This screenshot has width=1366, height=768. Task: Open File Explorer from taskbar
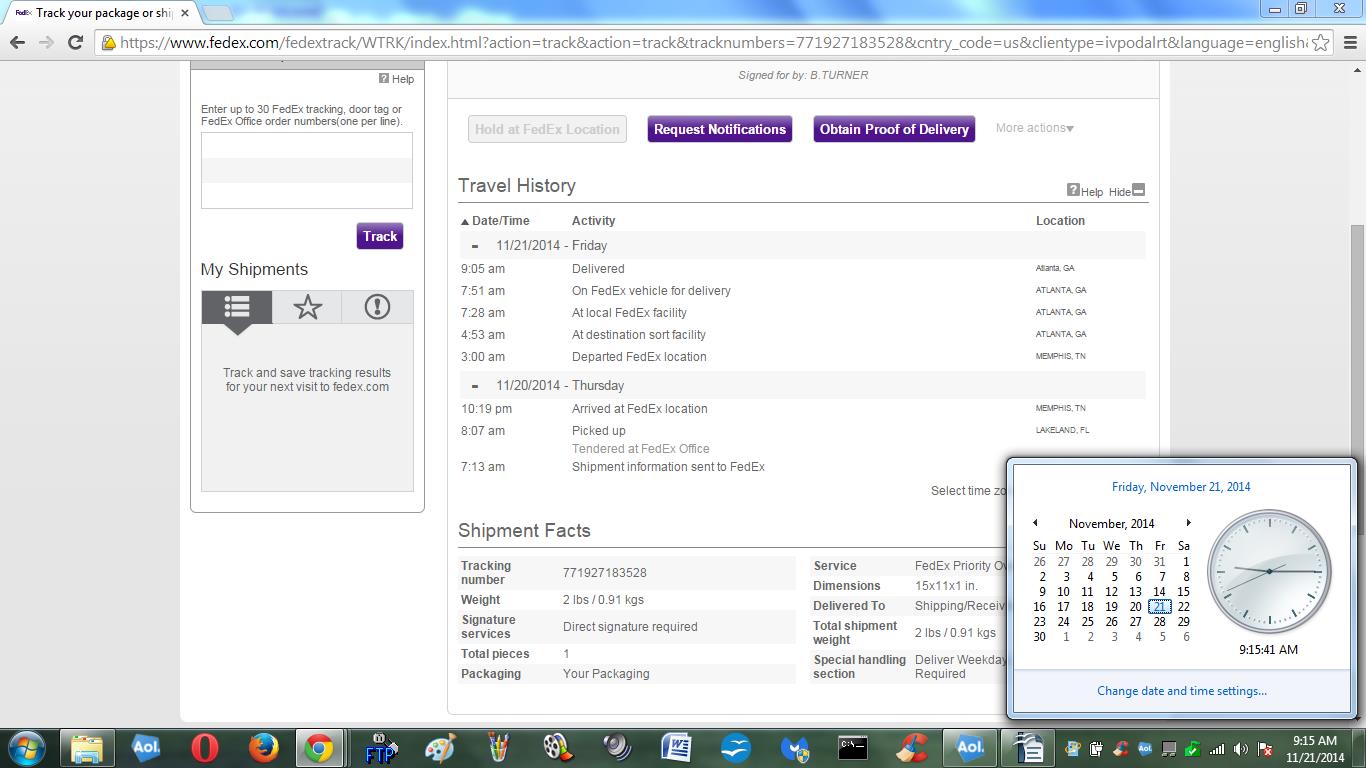pos(87,748)
